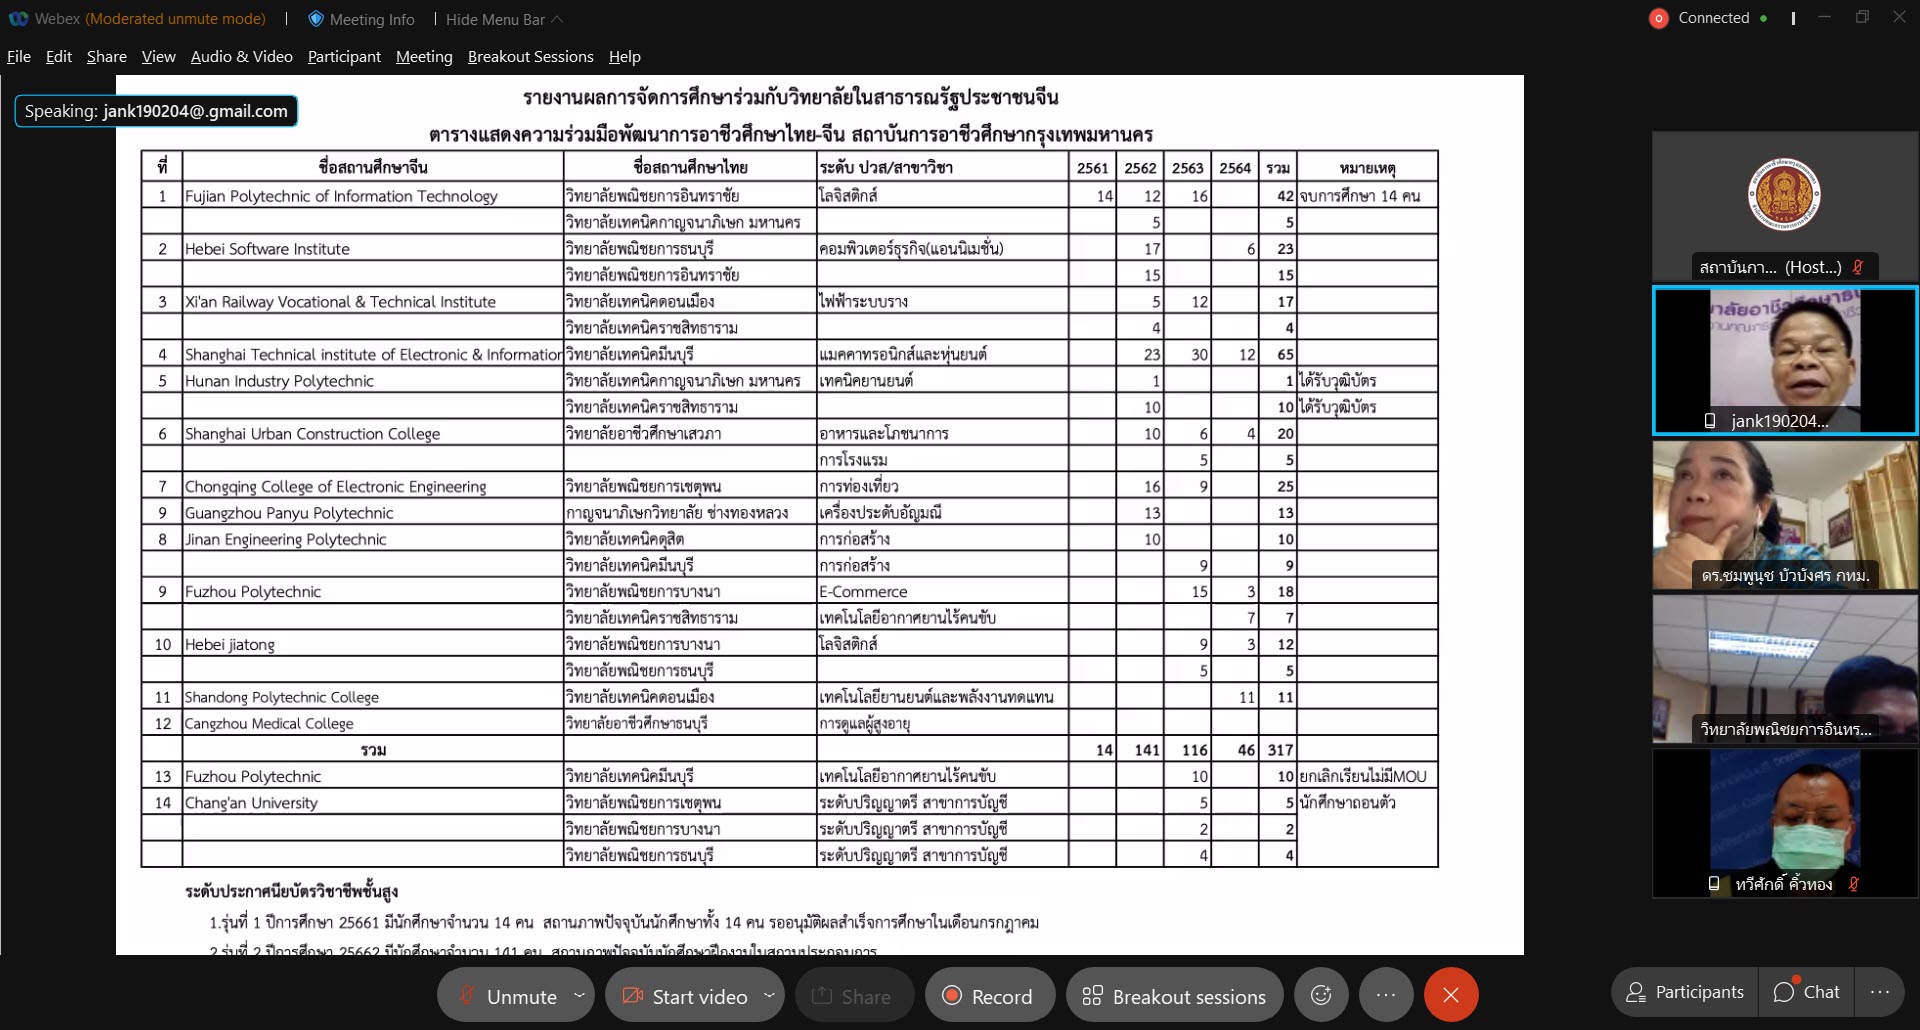Screen dimensions: 1920x1030
Task: Click the muted mic icon on ทวีศักดิ์ thumbnail
Action: 1853,884
